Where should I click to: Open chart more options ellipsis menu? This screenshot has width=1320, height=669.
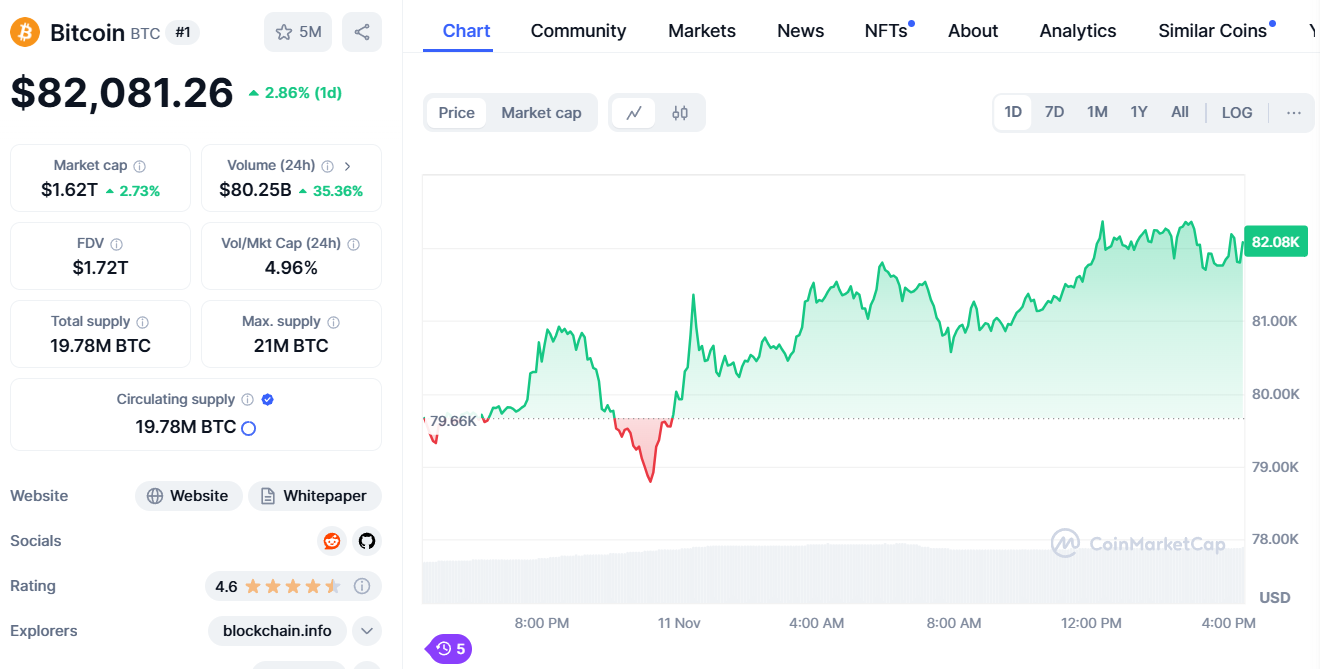coord(1293,113)
